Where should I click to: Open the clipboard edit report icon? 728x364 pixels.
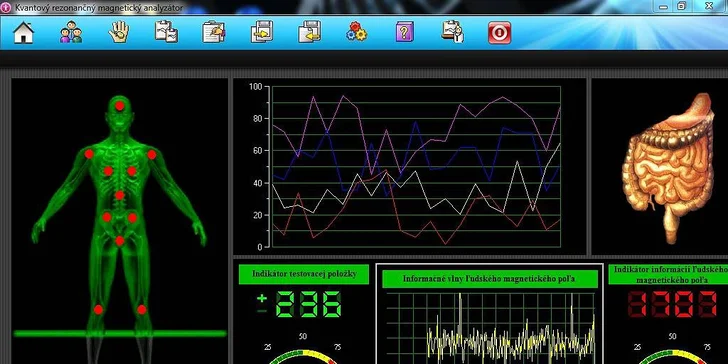point(214,32)
